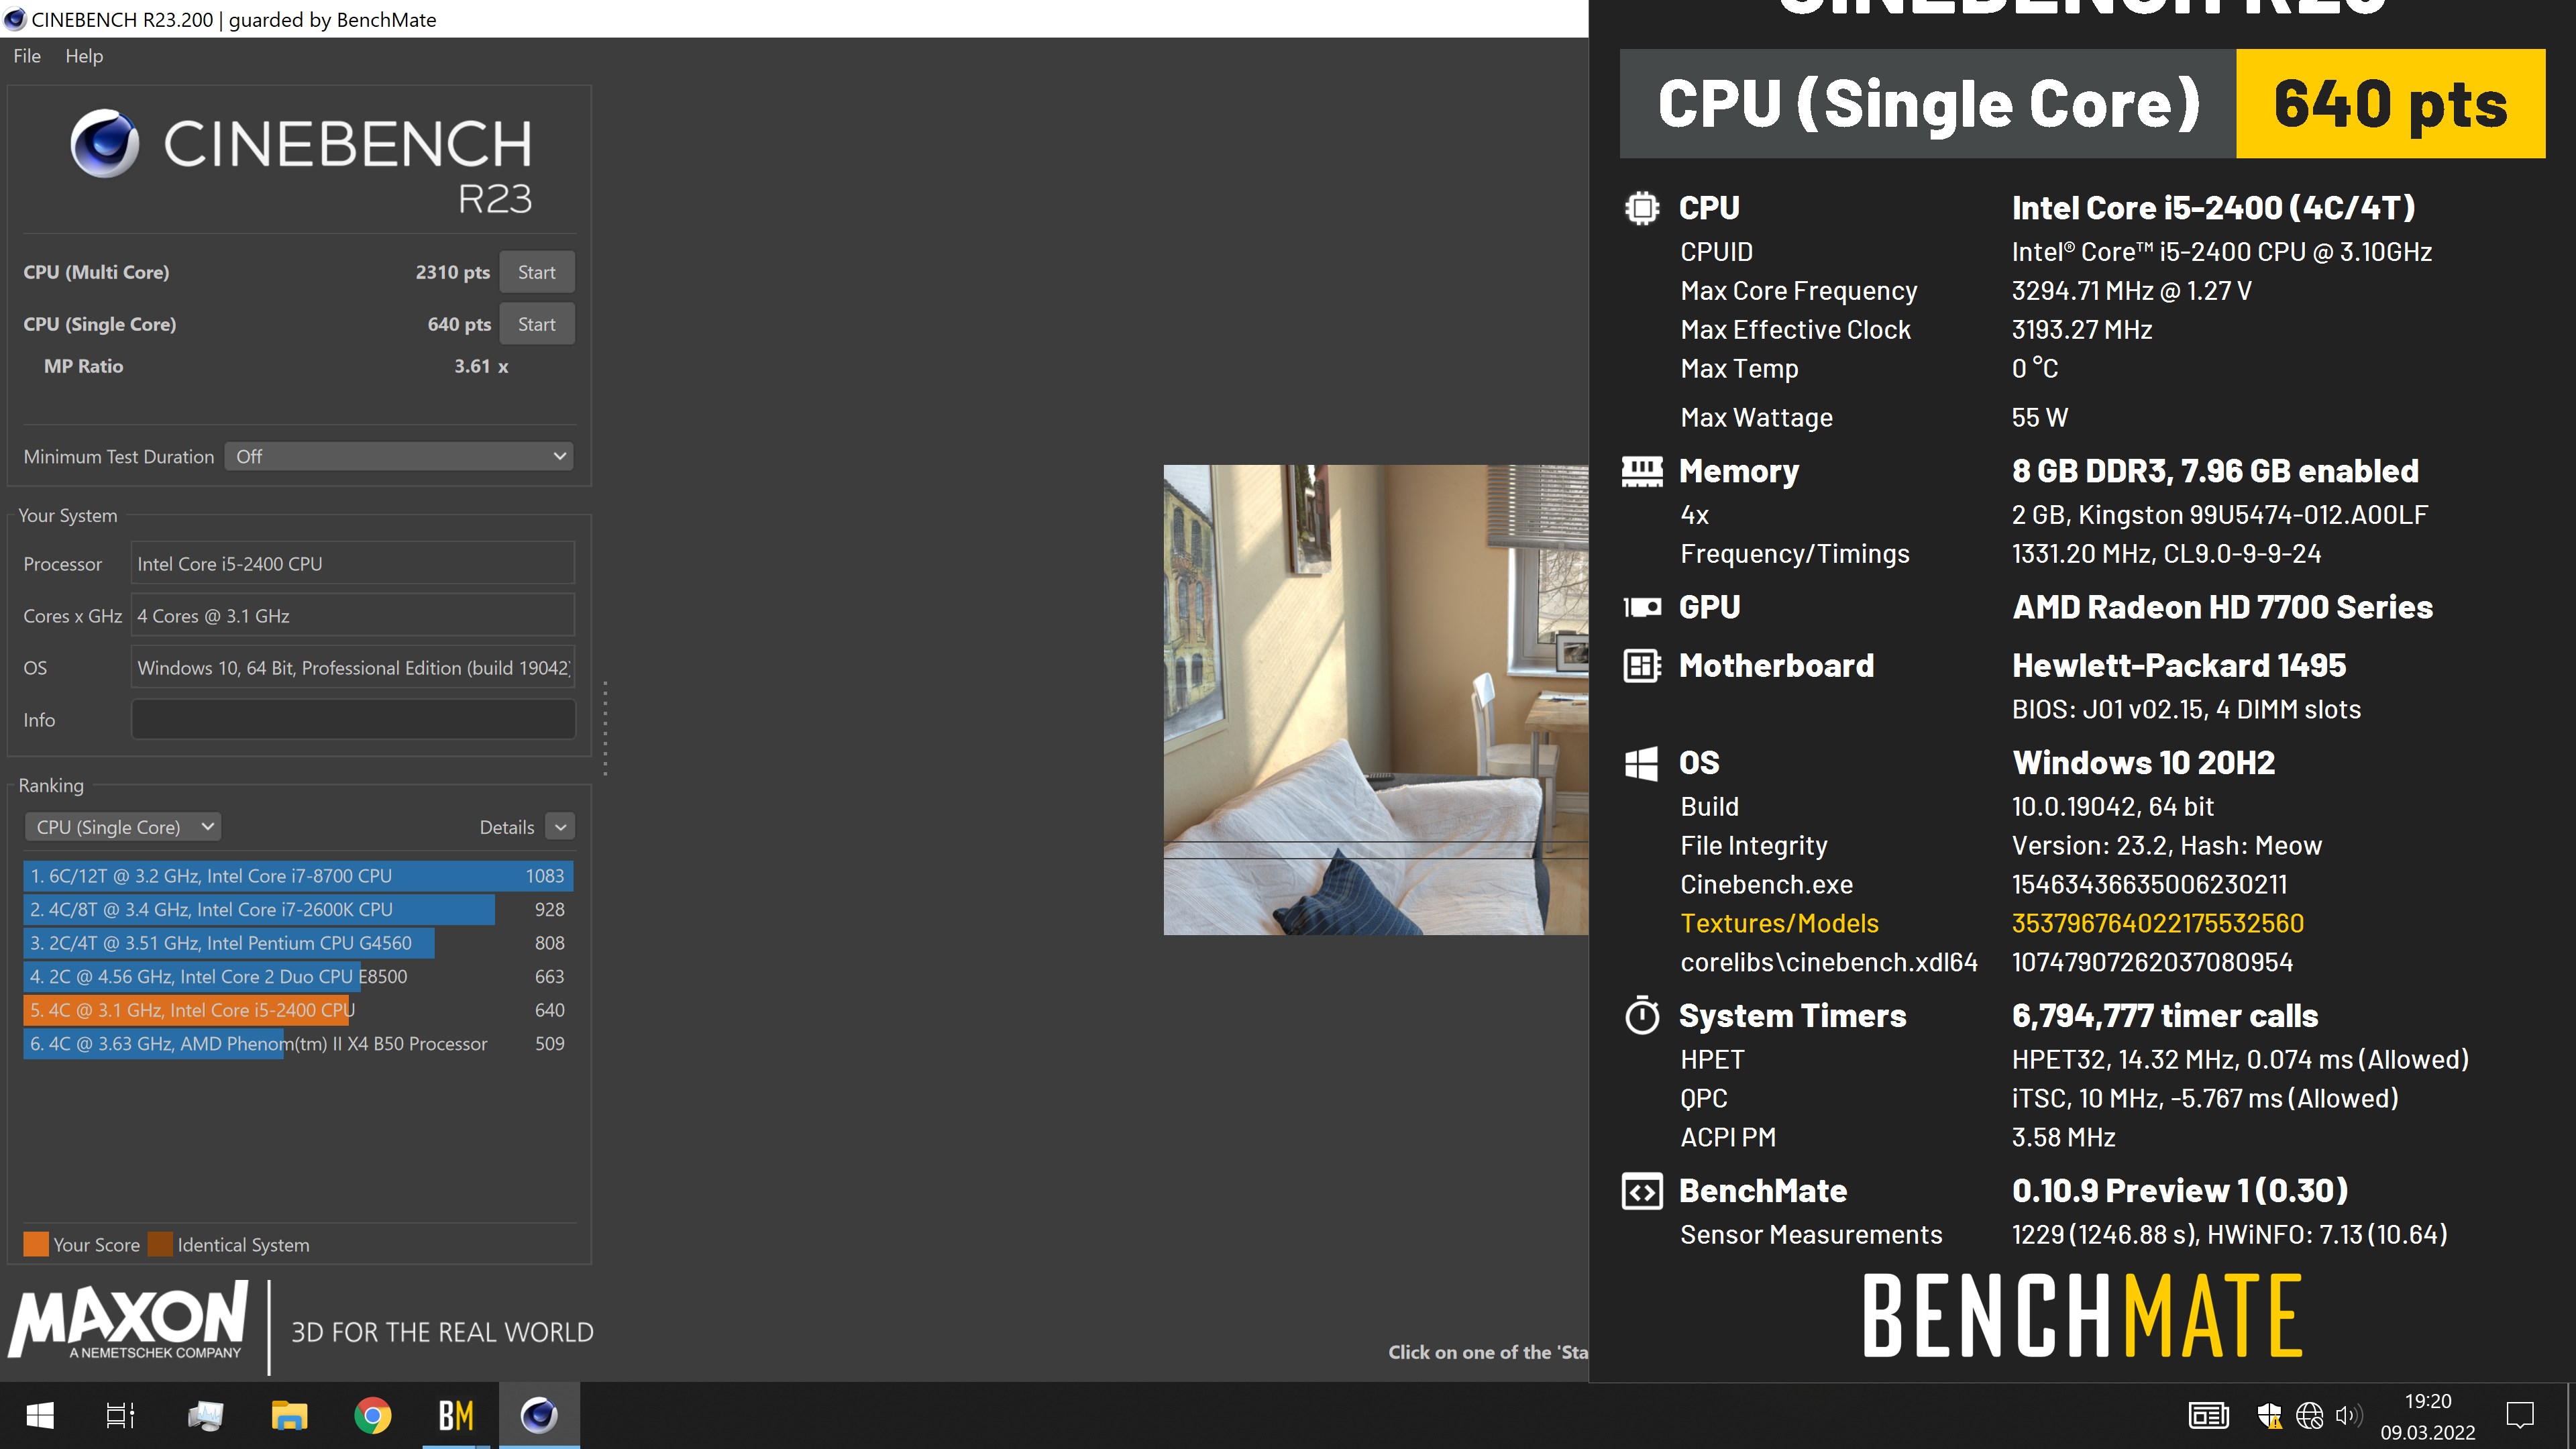Click the 6,794,777 timer calls value

click(2164, 1015)
